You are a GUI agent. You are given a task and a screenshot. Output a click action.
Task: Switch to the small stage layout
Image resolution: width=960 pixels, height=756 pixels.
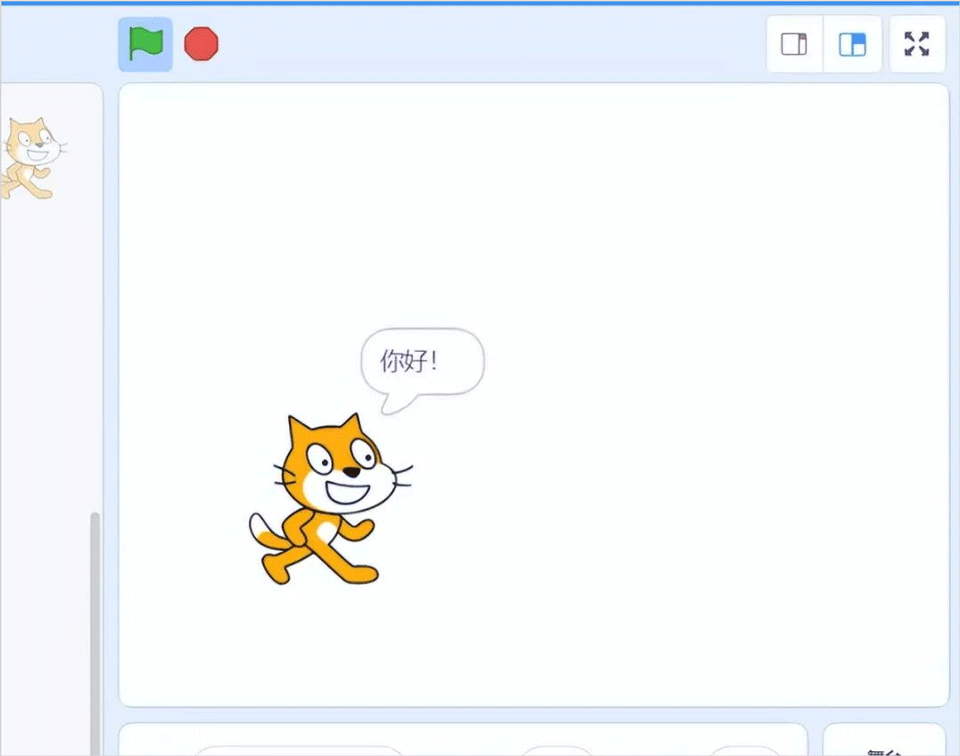coord(794,44)
